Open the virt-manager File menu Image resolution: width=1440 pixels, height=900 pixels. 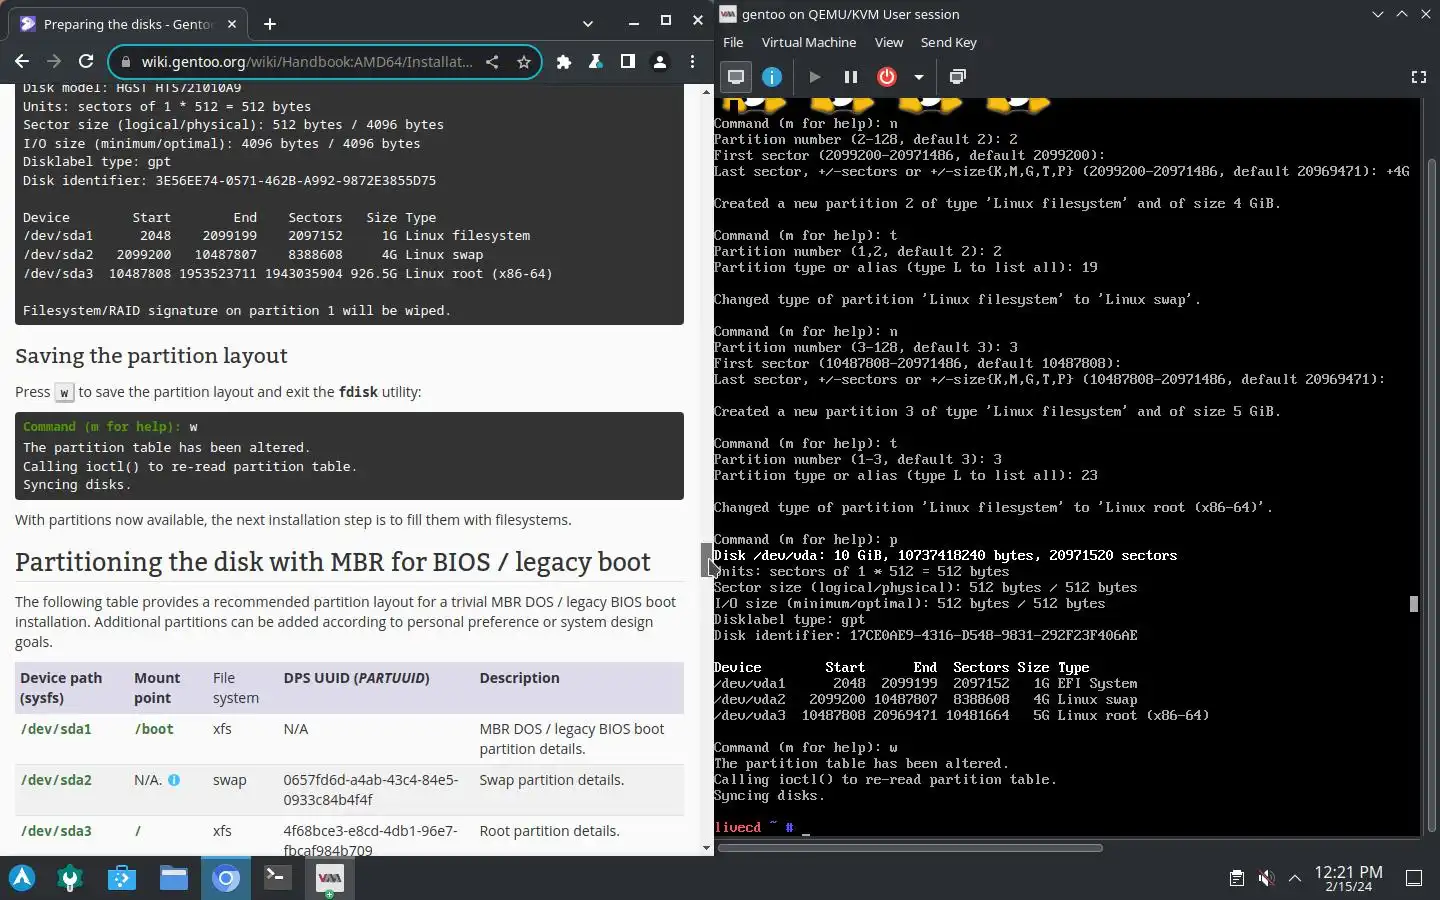pos(733,42)
